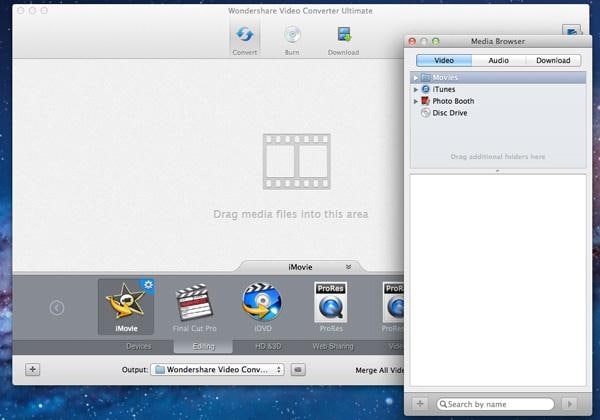Select iTunes in the Media Browser list

pyautogui.click(x=498, y=90)
